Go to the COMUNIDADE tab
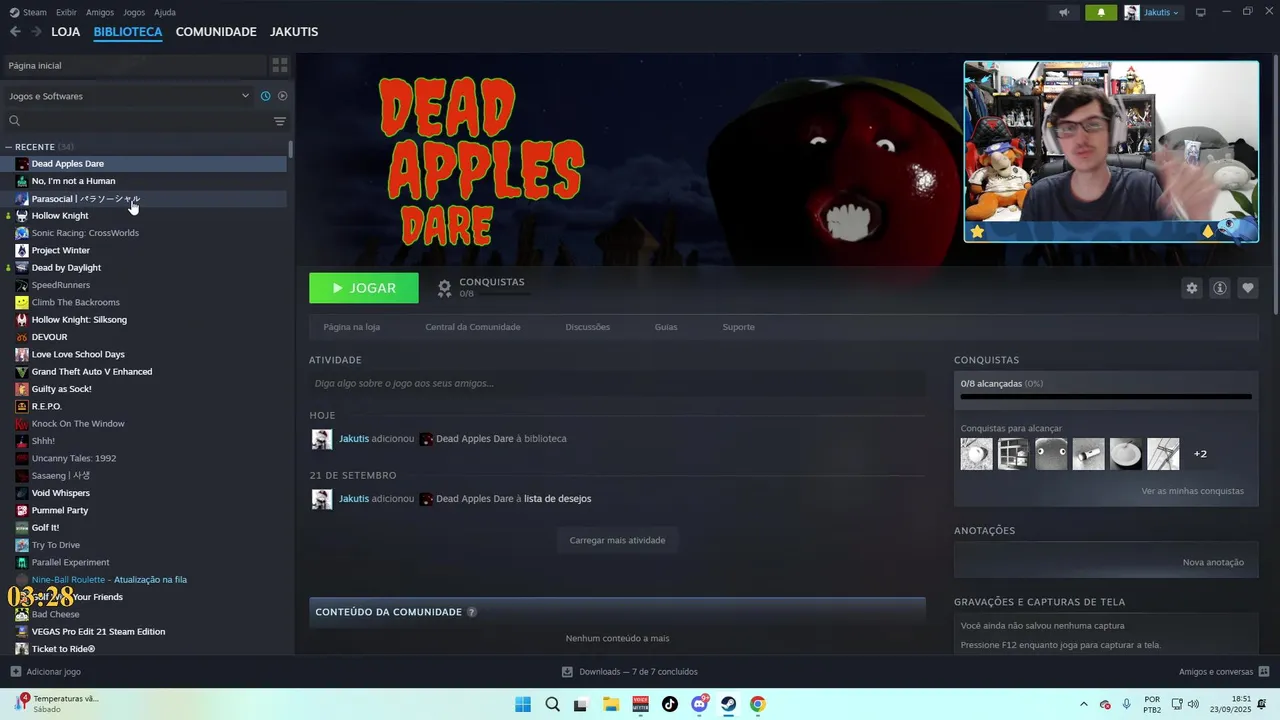 (x=216, y=32)
